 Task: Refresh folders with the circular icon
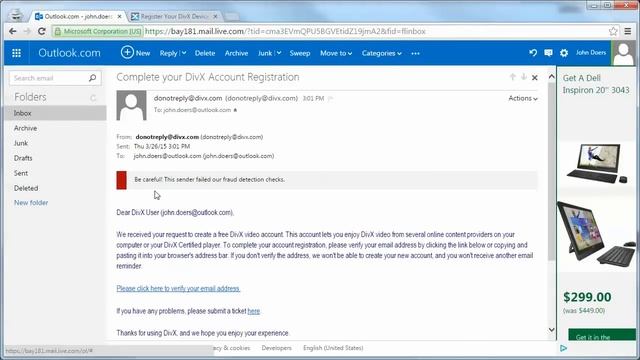pyautogui.click(x=93, y=98)
